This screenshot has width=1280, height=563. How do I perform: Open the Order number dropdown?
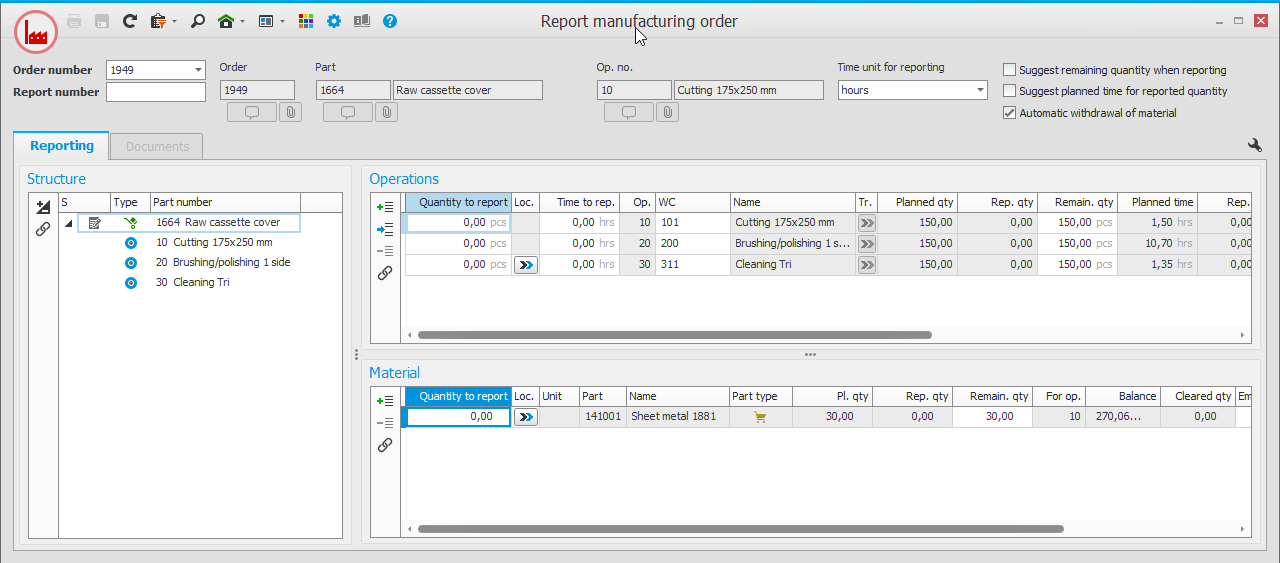tap(198, 70)
